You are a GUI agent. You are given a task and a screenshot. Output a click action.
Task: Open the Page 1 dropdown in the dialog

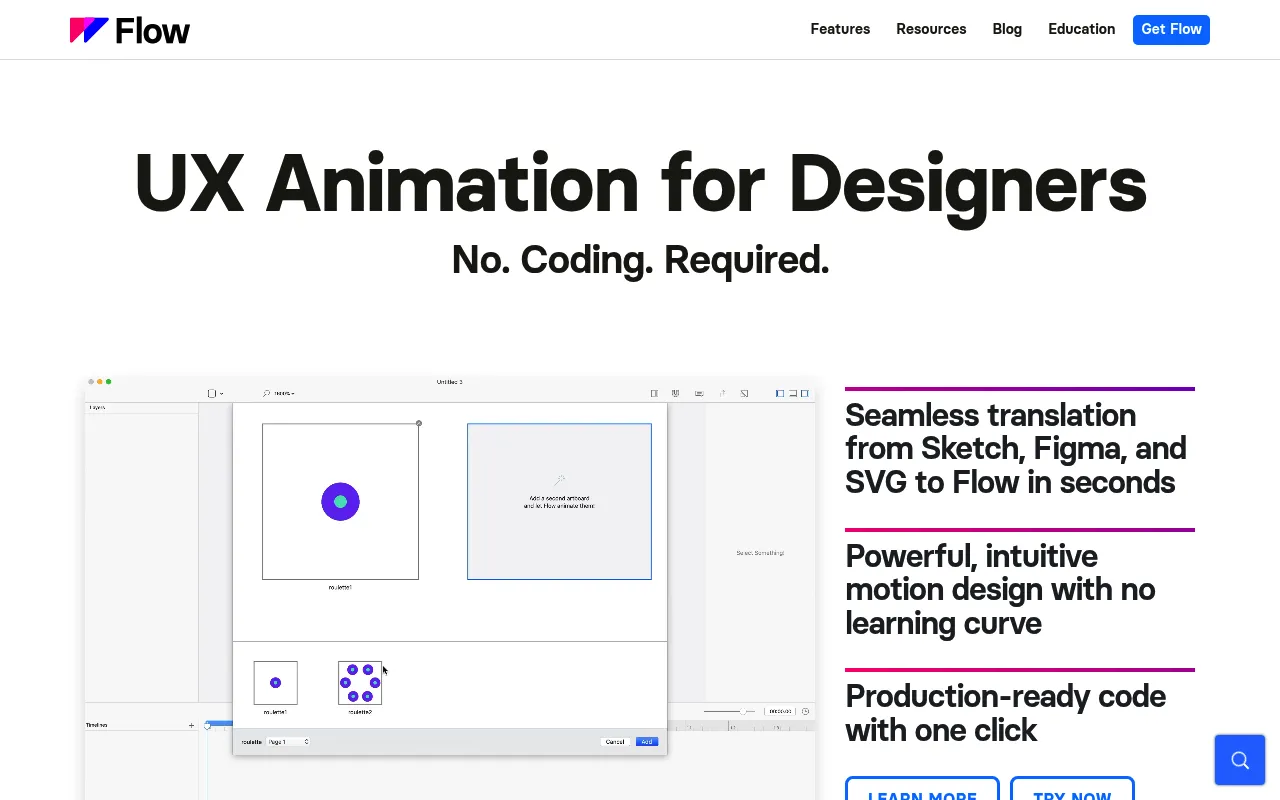tap(288, 742)
